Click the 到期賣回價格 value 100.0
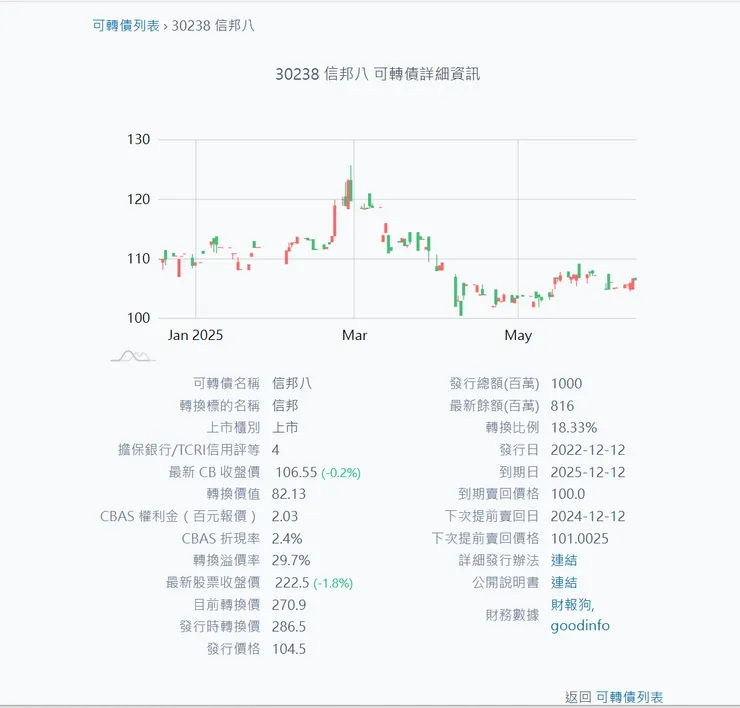The height and width of the screenshot is (708, 740). (x=568, y=494)
